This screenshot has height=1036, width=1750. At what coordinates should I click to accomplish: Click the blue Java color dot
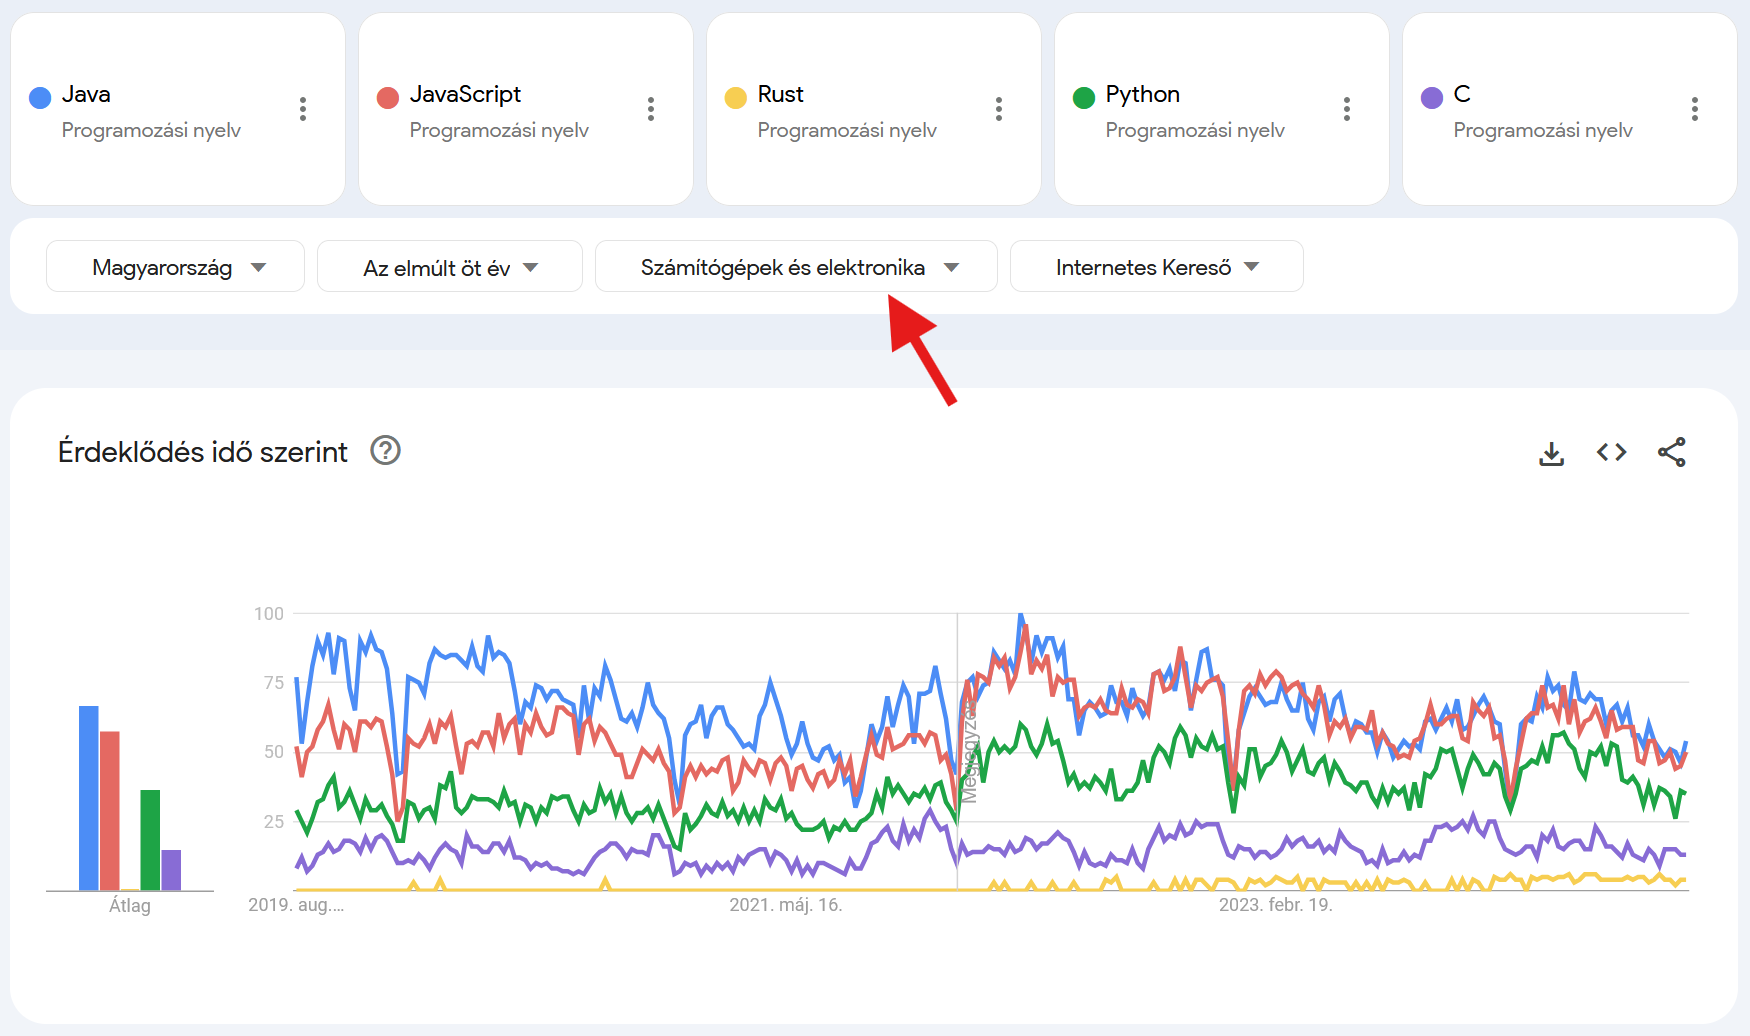point(40,97)
